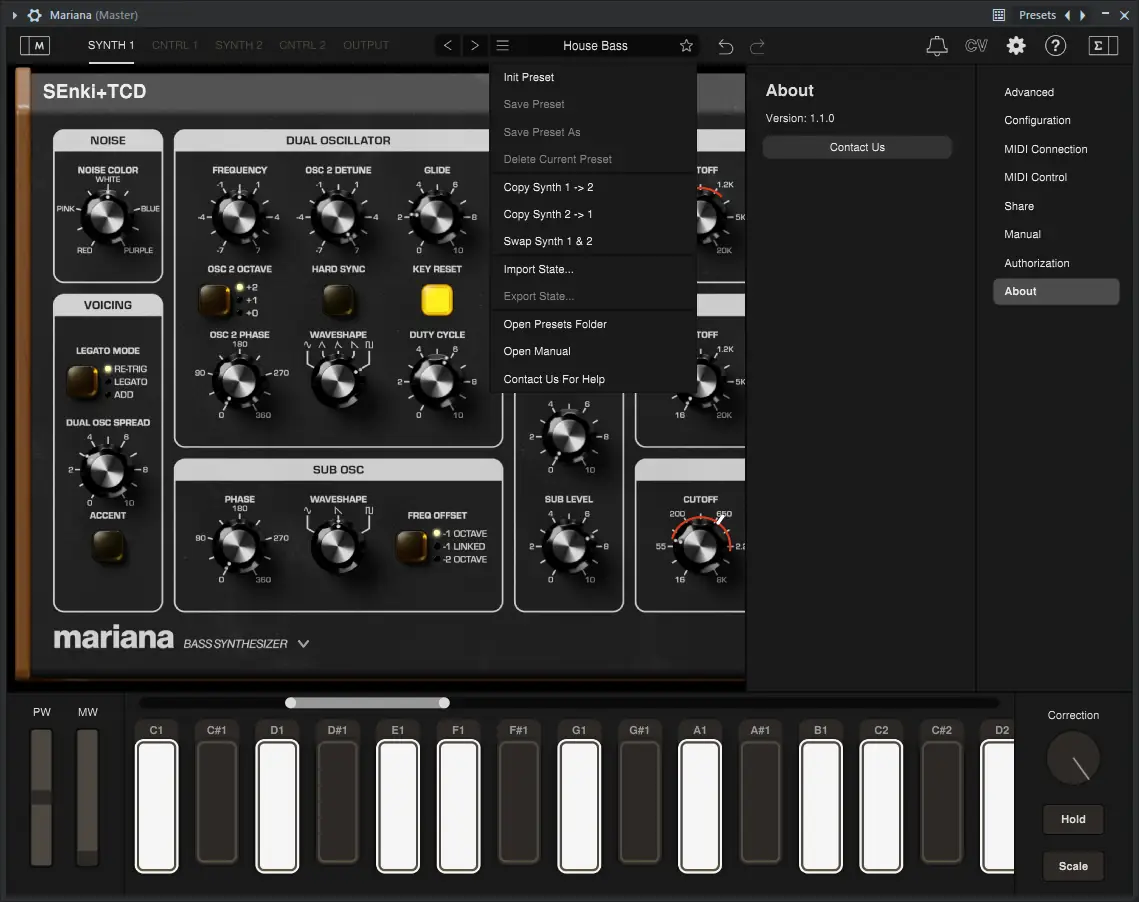Expand the mariana Bass Synthesizer chevron
Image resolution: width=1139 pixels, height=902 pixels.
pyautogui.click(x=304, y=643)
